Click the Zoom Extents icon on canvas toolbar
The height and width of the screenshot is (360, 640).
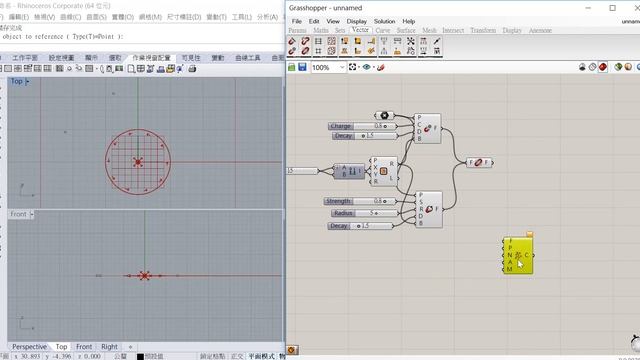[x=352, y=67]
